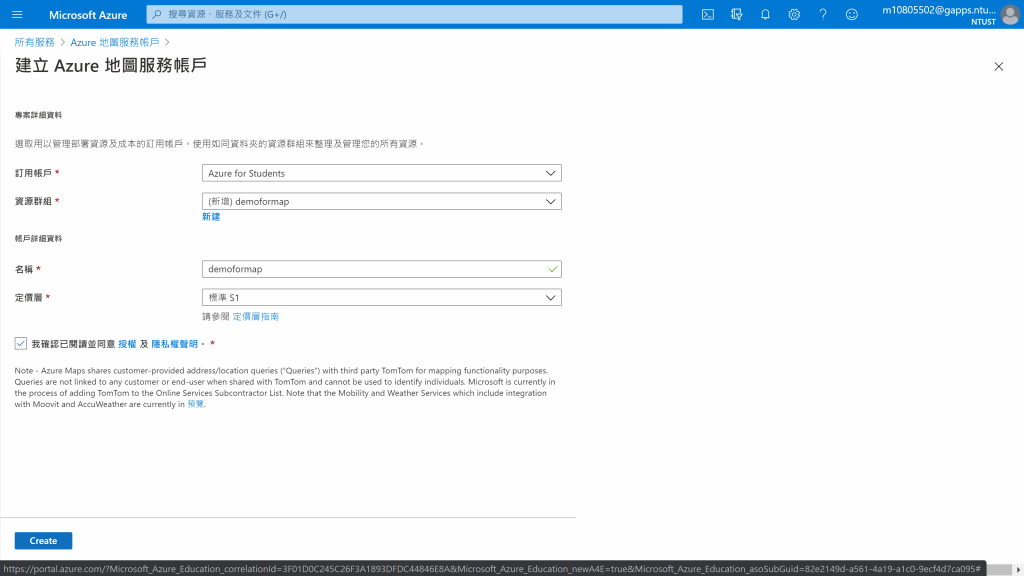
Task: Go to 所有服務 breadcrumb
Action: tap(35, 42)
